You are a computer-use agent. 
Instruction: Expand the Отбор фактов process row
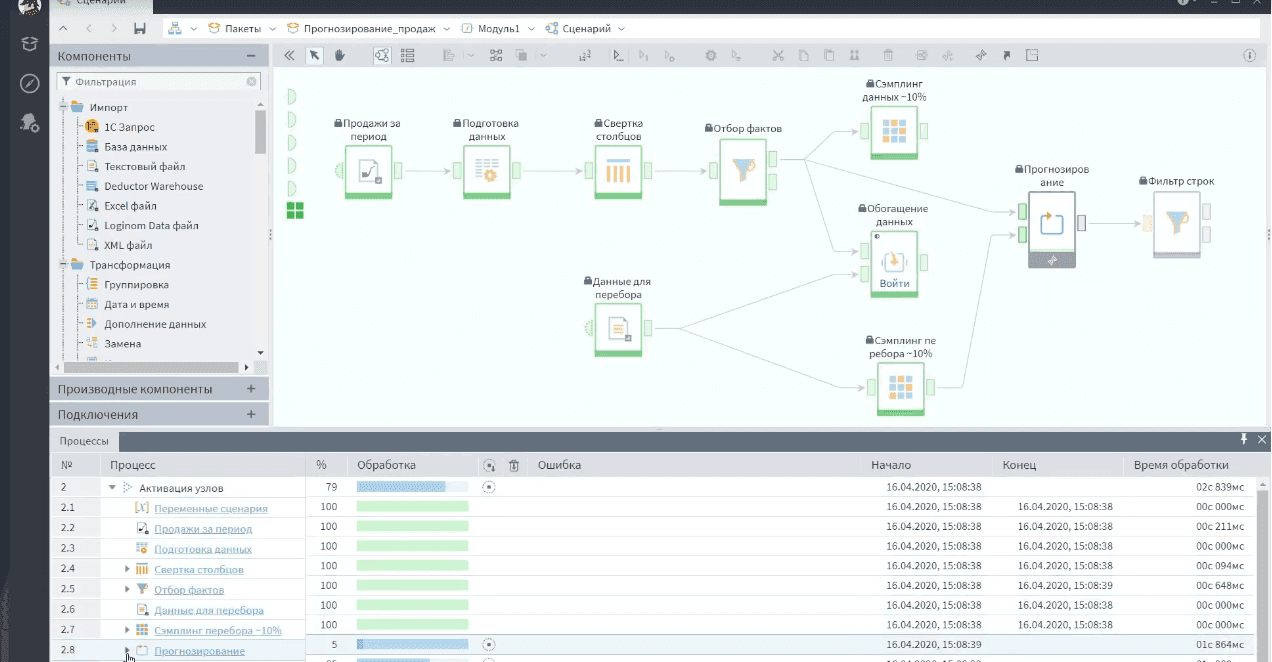click(127, 589)
